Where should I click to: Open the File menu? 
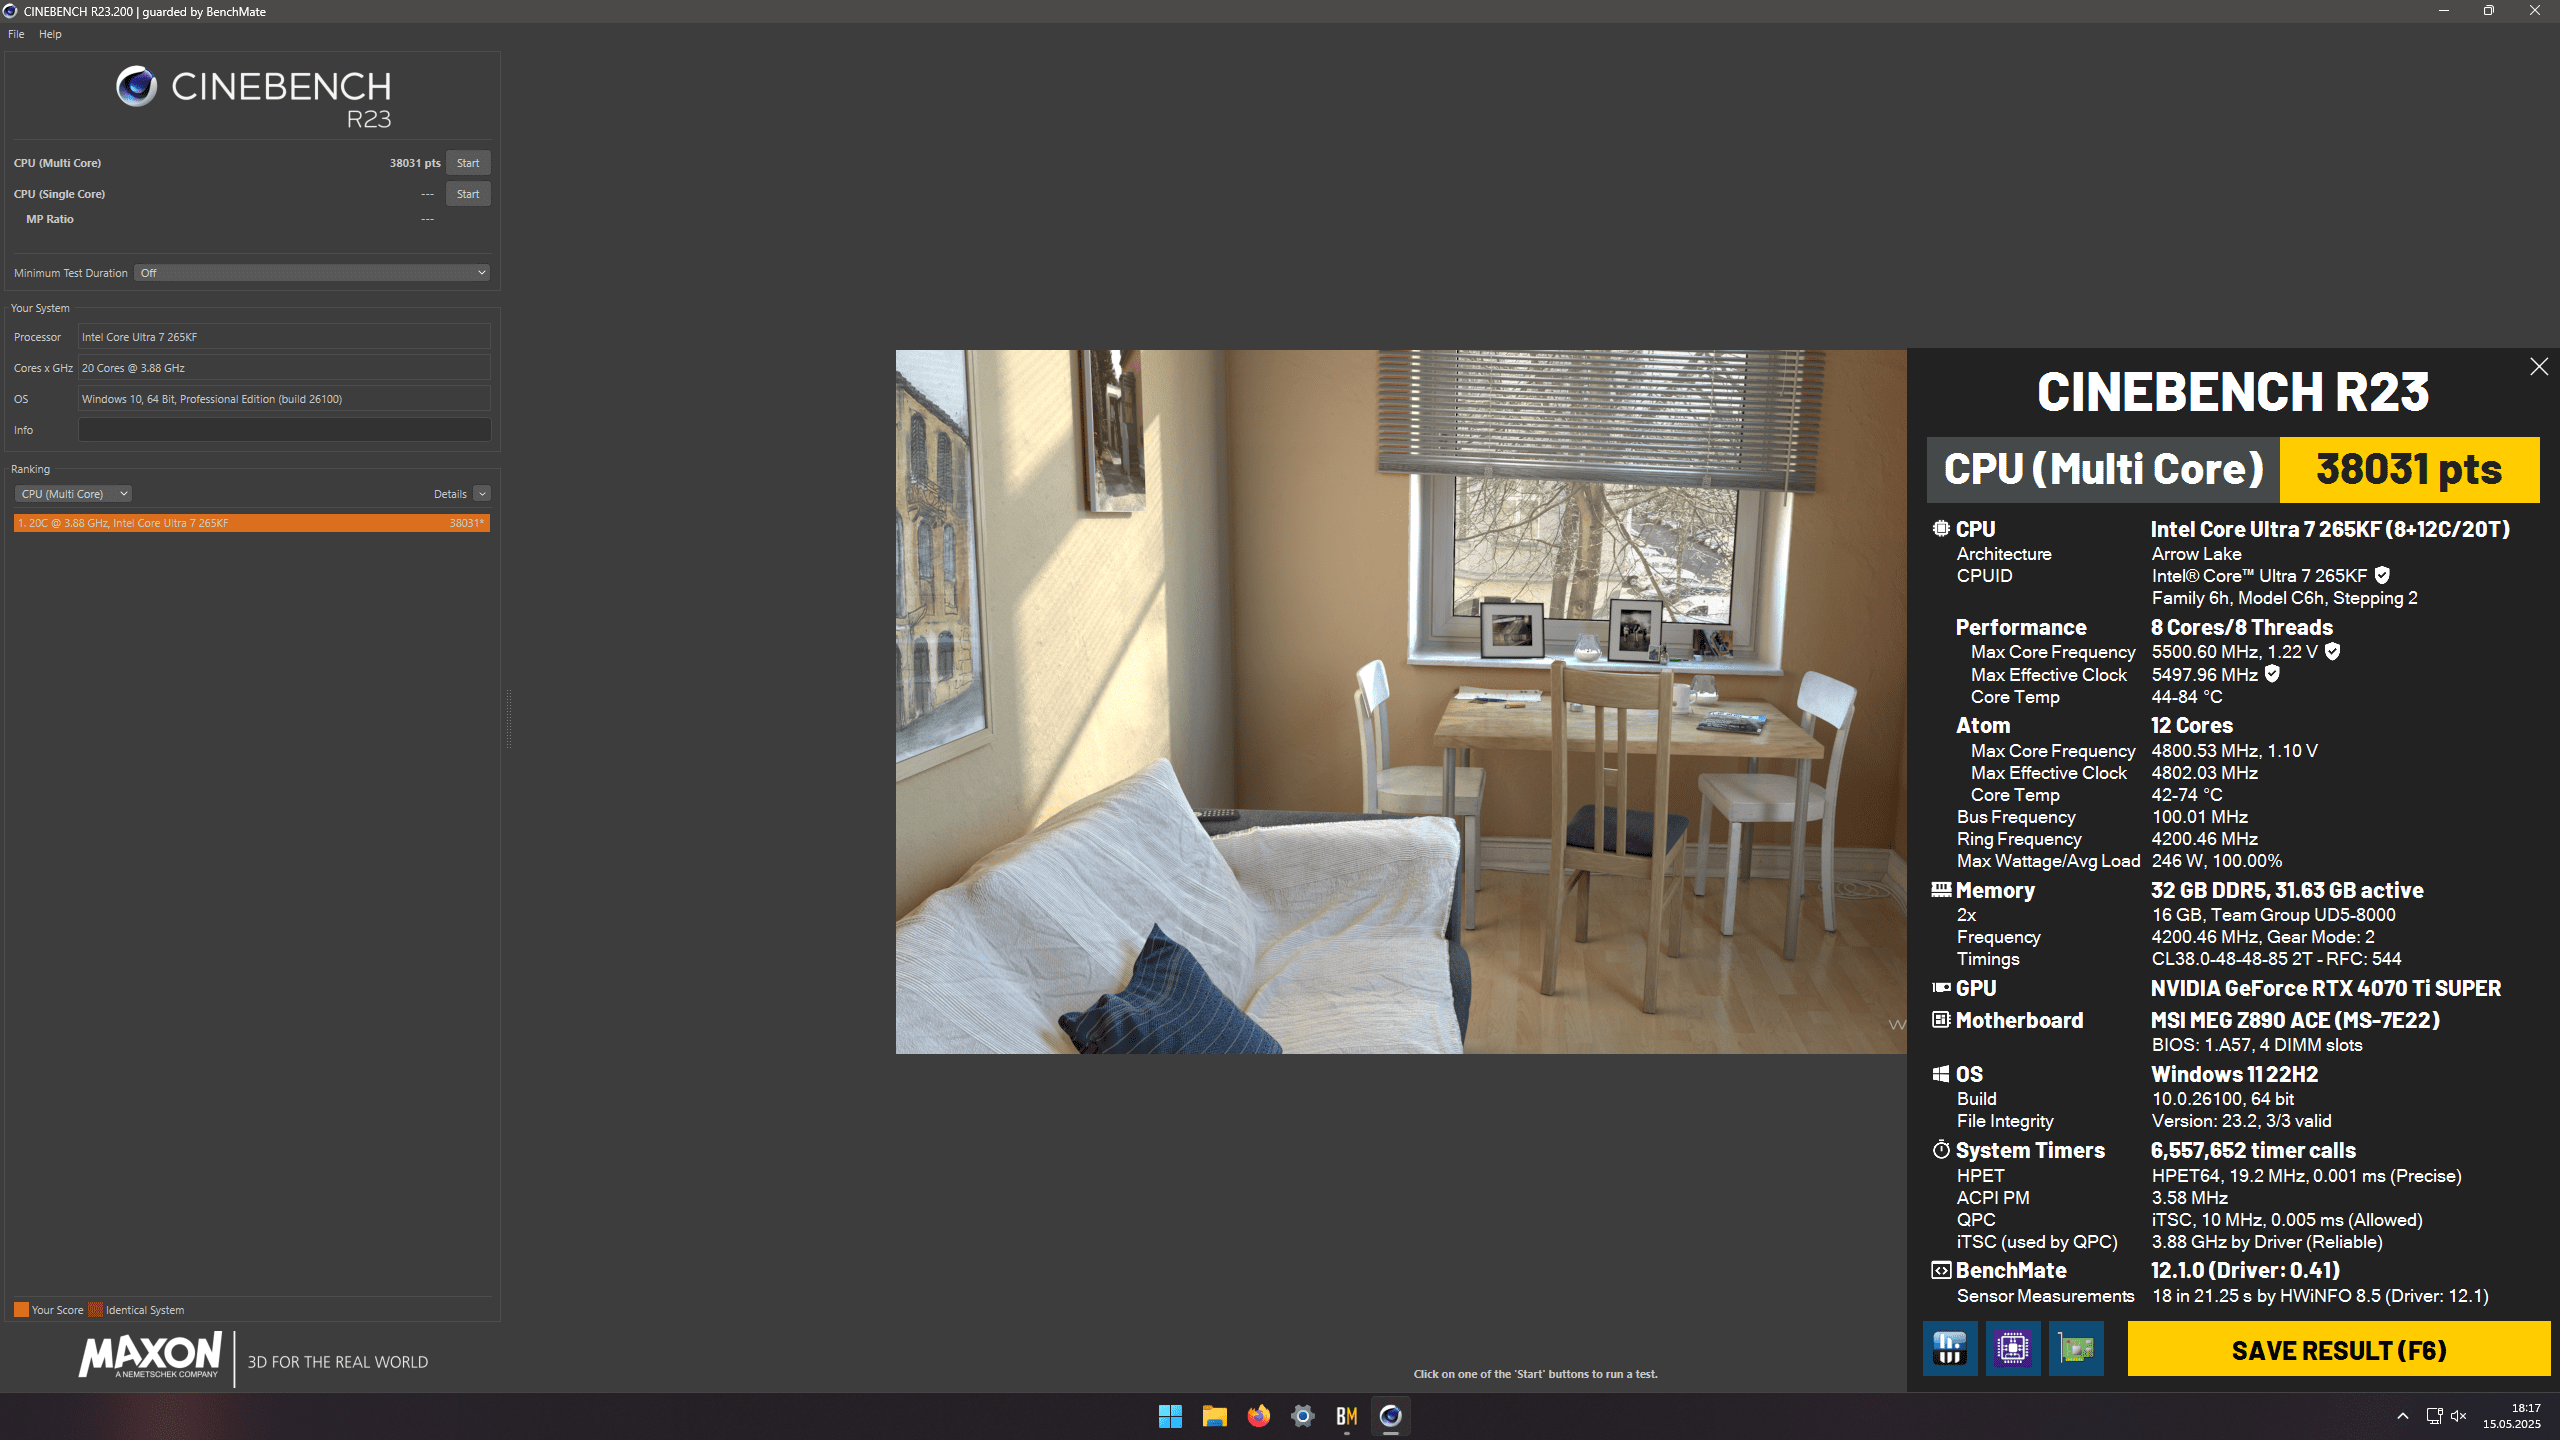pyautogui.click(x=16, y=34)
